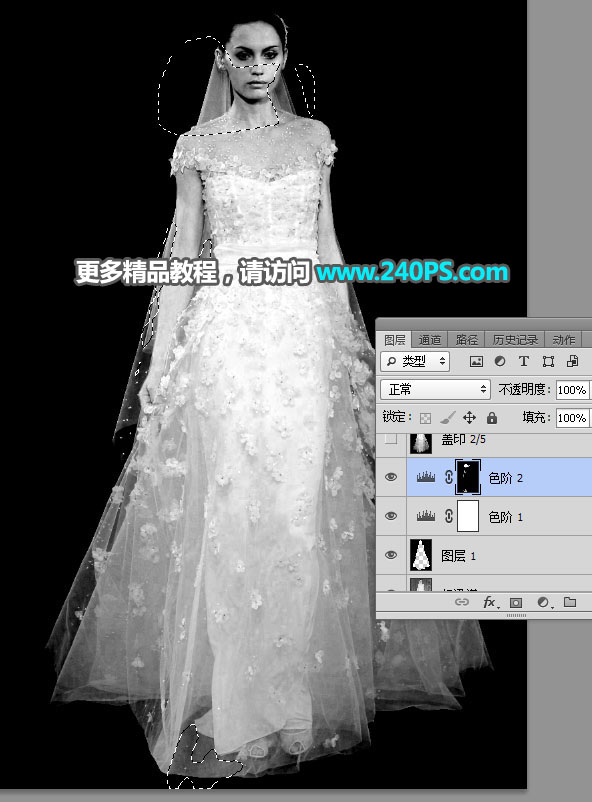The height and width of the screenshot is (802, 592).
Task: Add layer mask button
Action: click(x=516, y=603)
